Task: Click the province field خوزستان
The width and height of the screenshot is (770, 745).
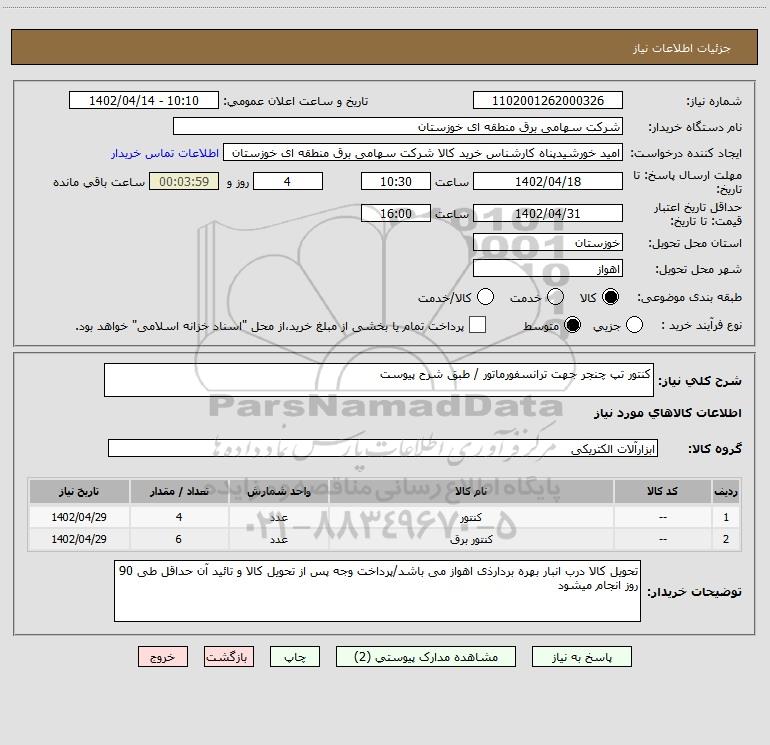Action: pyautogui.click(x=548, y=243)
